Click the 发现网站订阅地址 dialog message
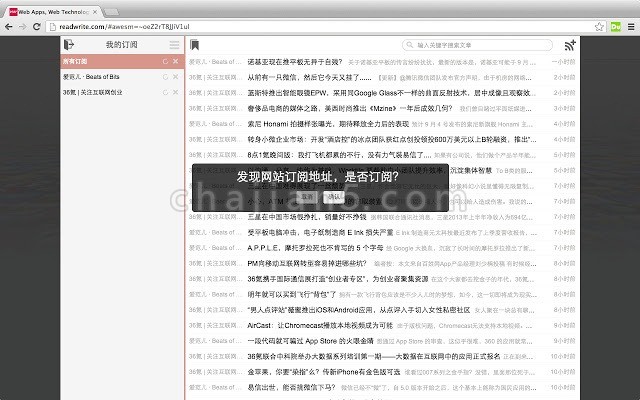The width and height of the screenshot is (640, 400). [x=318, y=177]
